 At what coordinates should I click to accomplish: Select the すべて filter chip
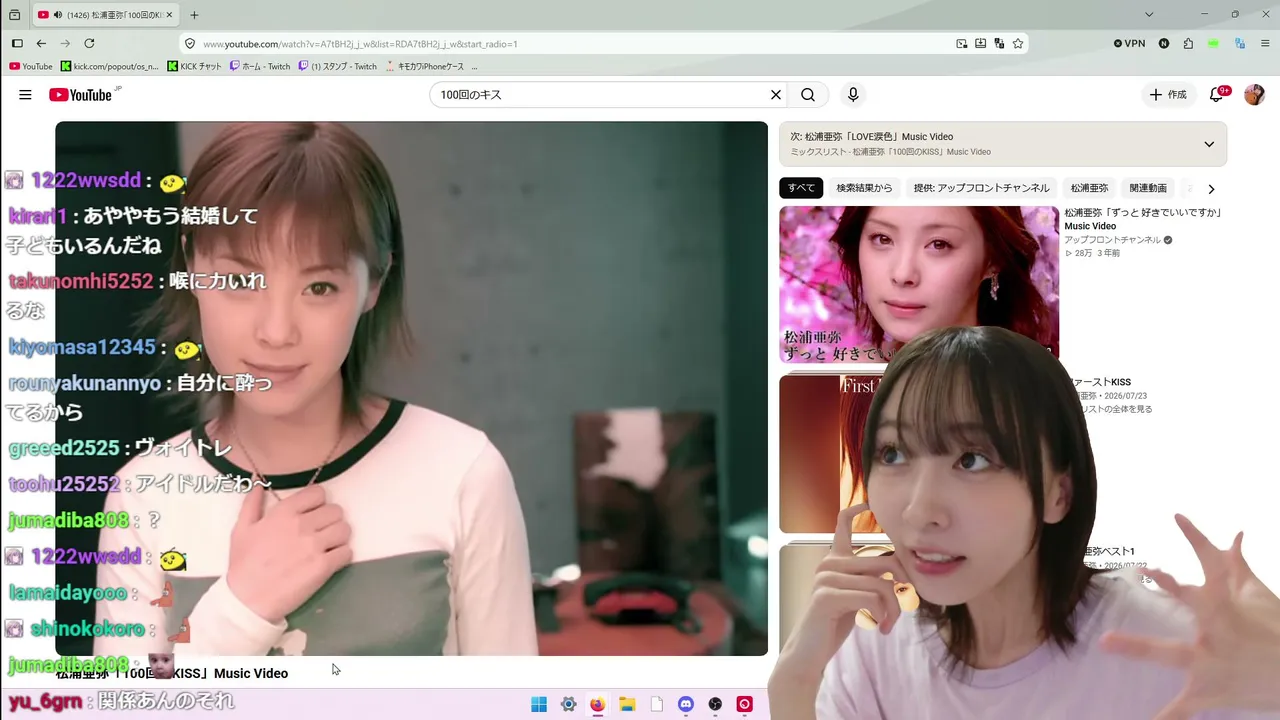801,188
